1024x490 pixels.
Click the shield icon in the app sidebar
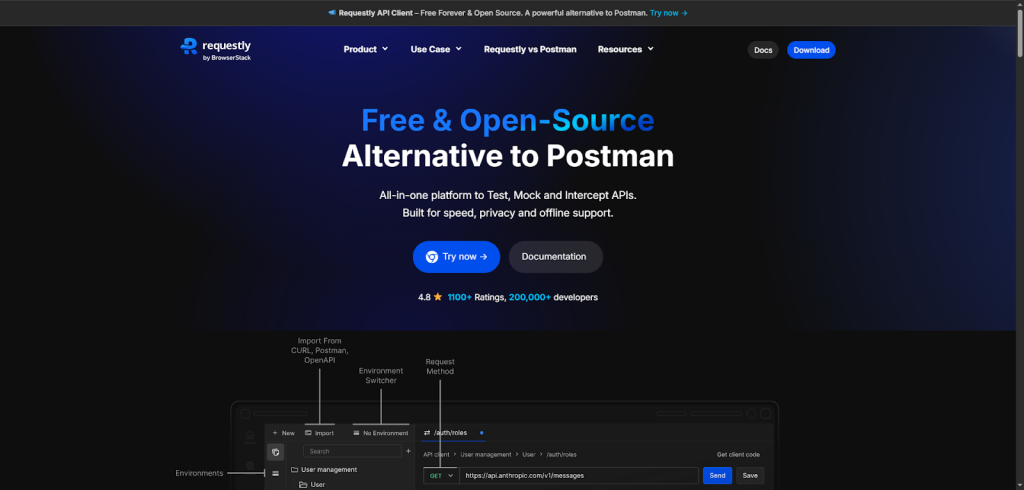coord(275,451)
